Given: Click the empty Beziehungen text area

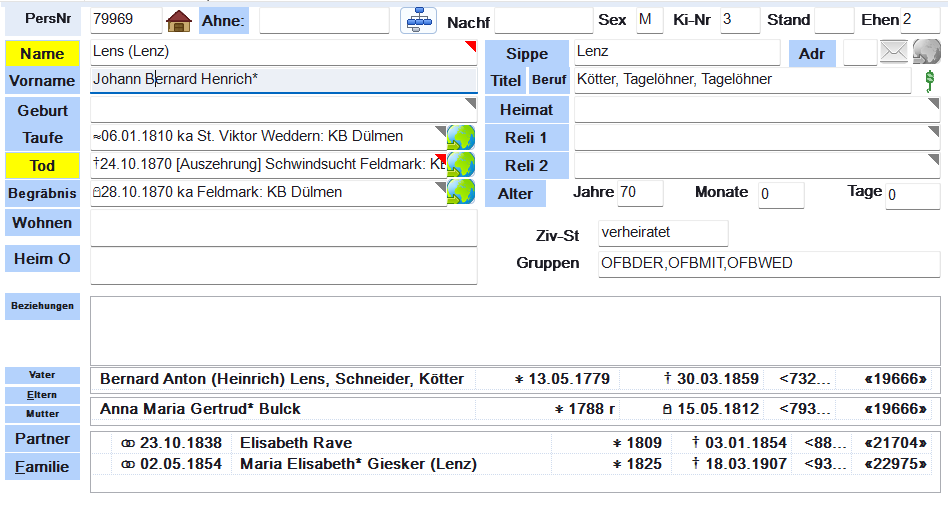Looking at the screenshot, I should pyautogui.click(x=516, y=331).
